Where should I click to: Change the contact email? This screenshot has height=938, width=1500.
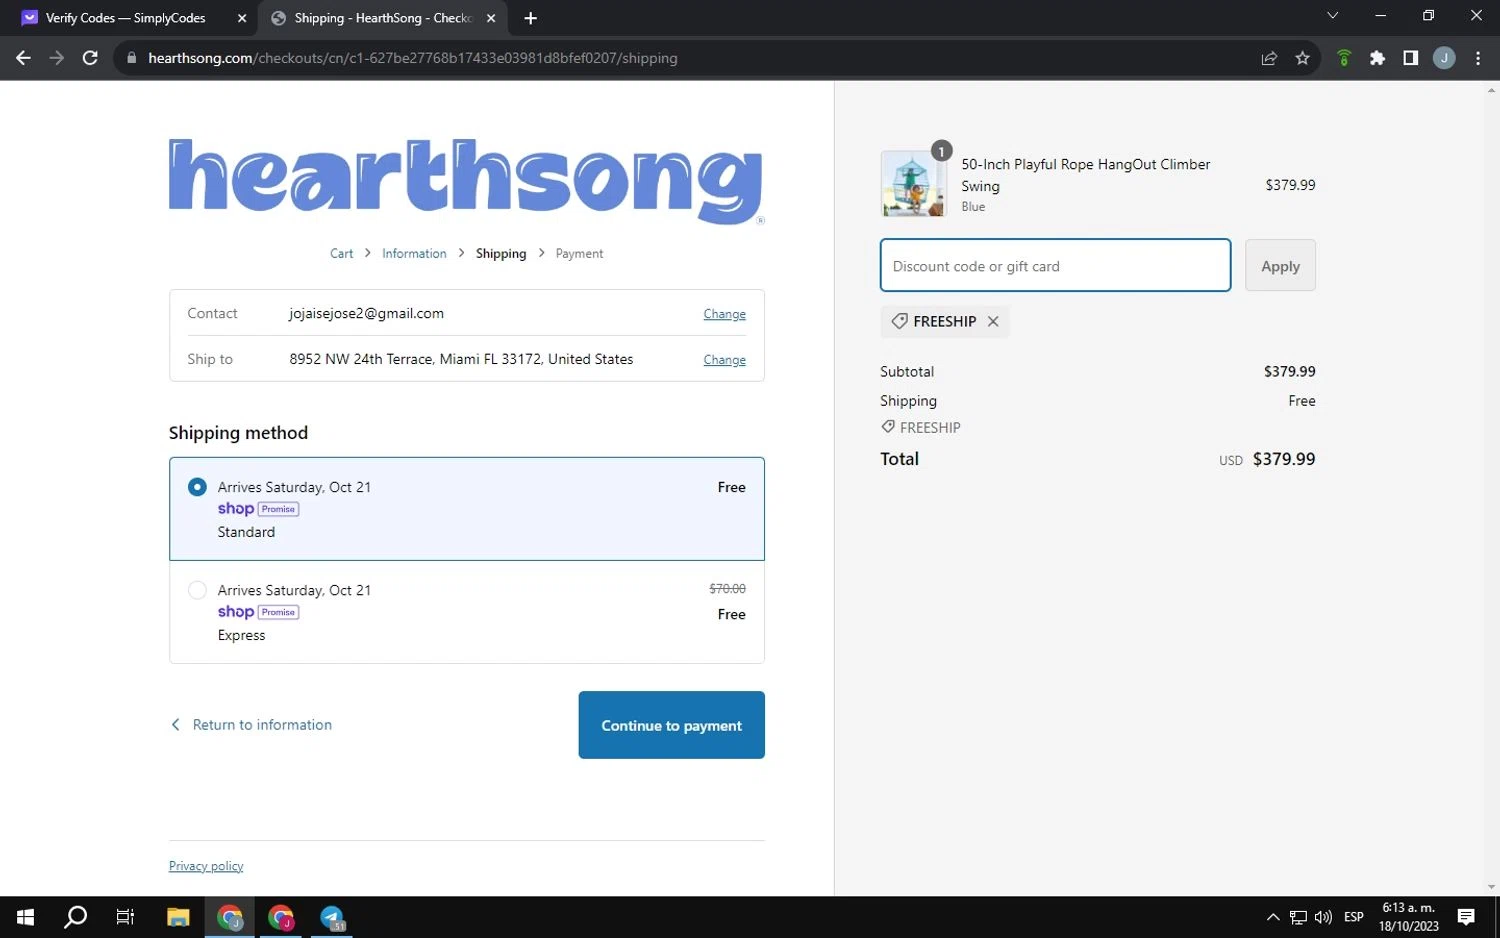[x=724, y=314]
